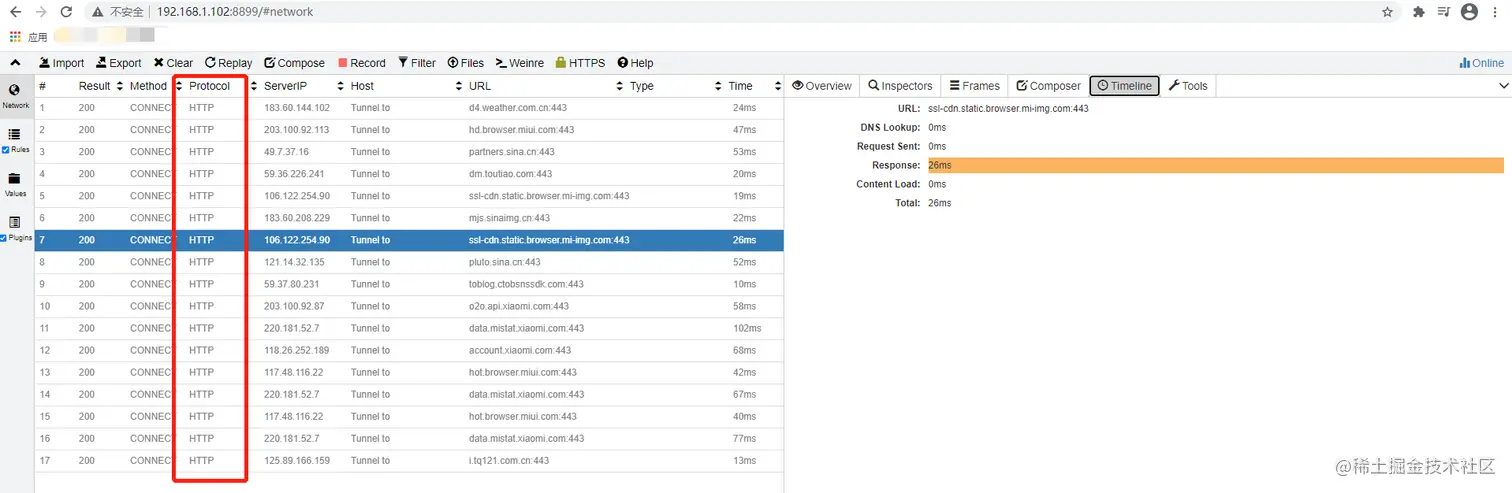
Task: Sort by the ServerIP column
Action: tap(304, 86)
